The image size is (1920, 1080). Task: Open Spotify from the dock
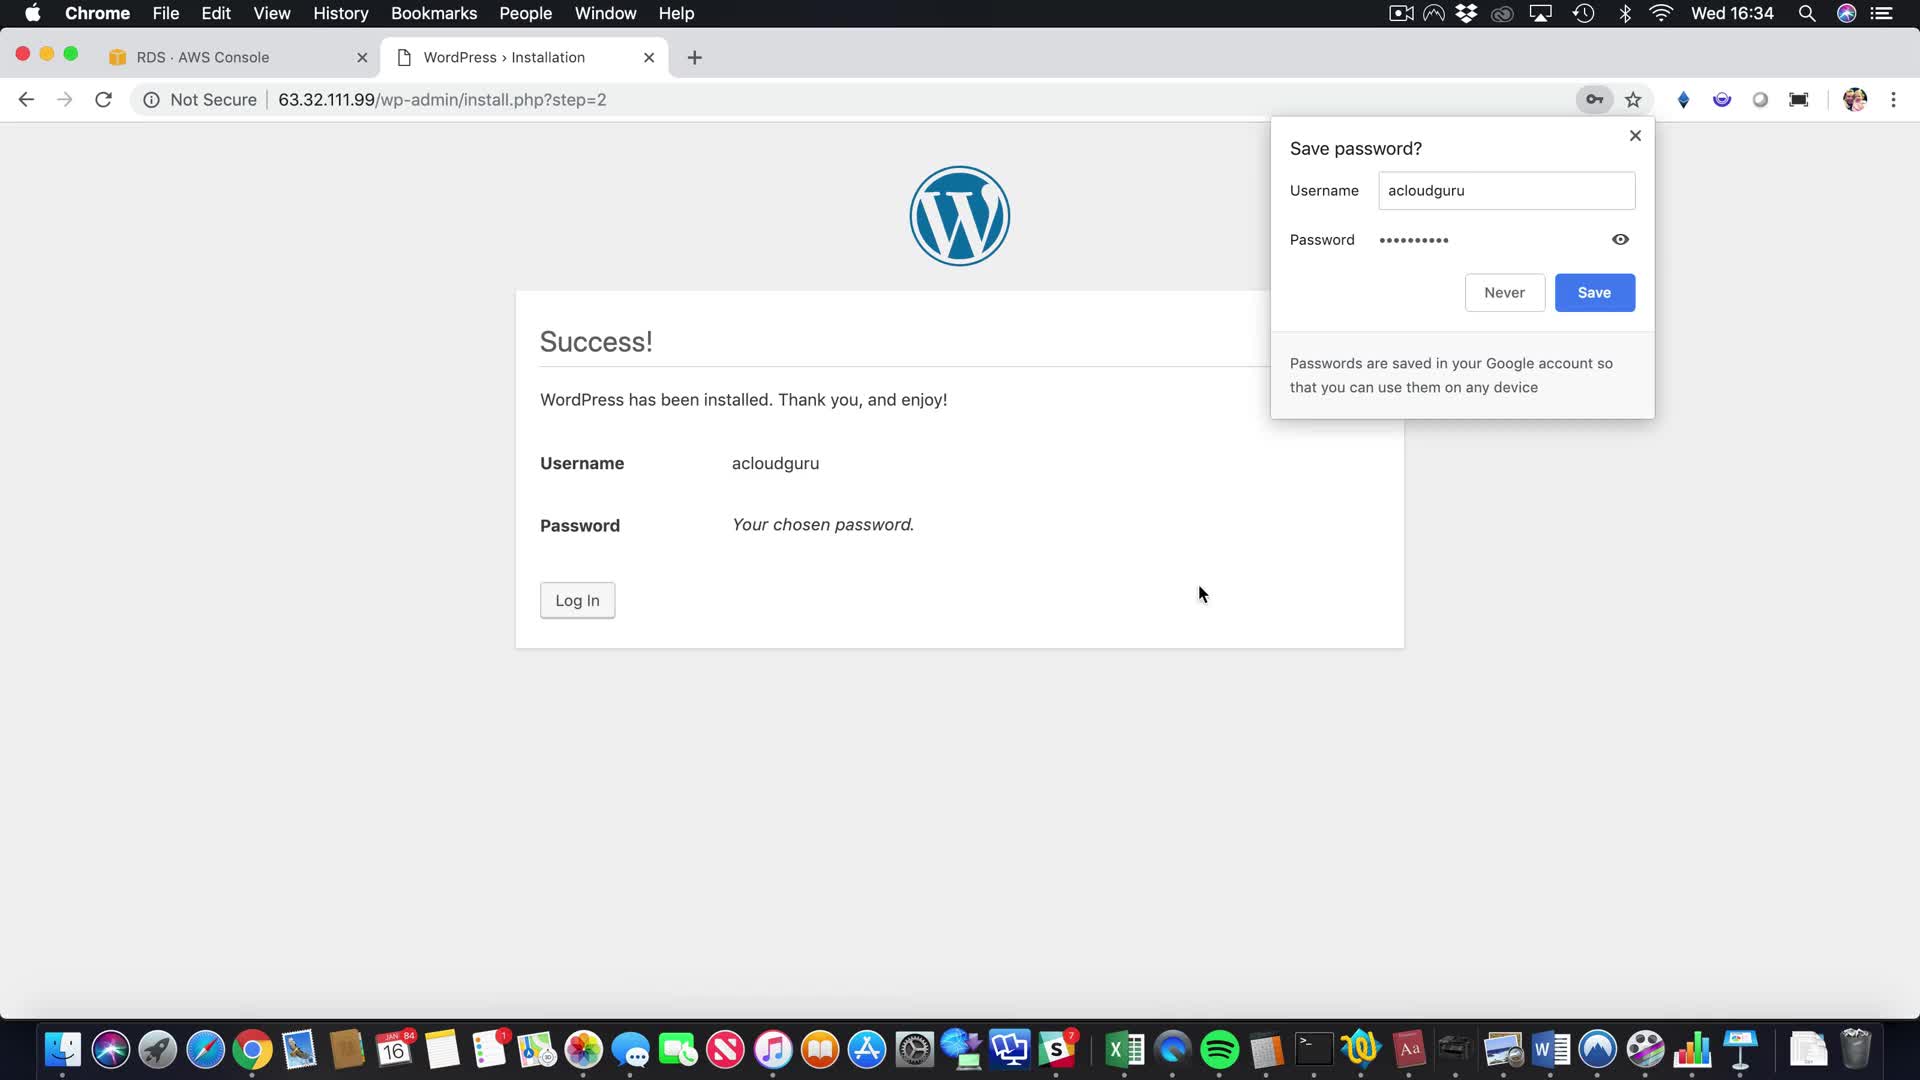1219,1050
